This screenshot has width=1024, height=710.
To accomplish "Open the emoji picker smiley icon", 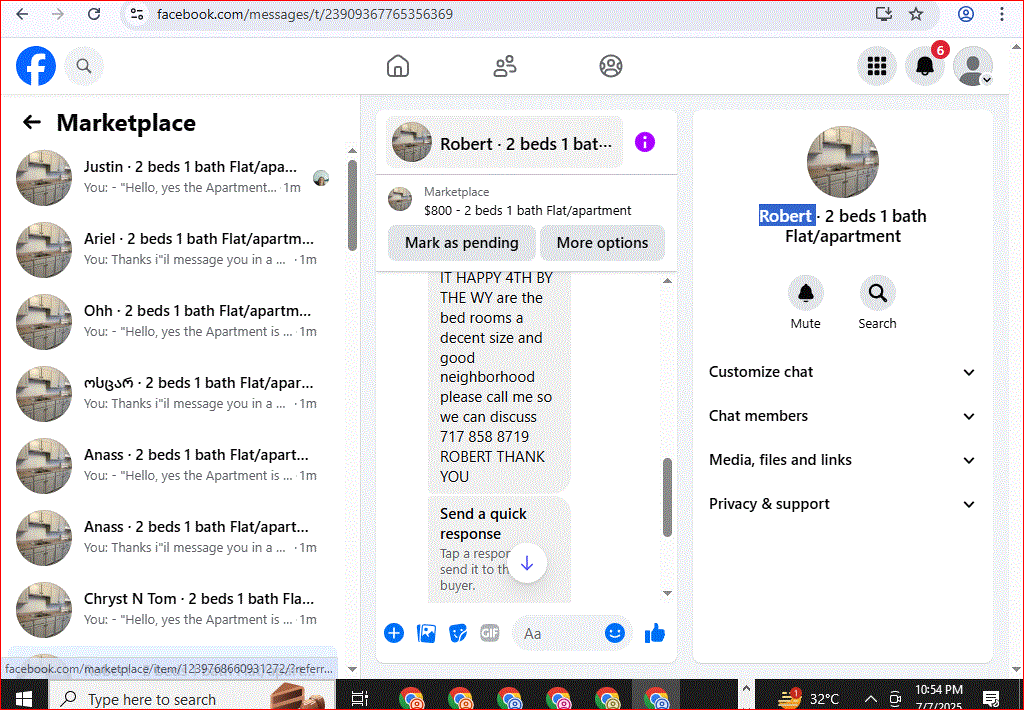I will click(615, 633).
